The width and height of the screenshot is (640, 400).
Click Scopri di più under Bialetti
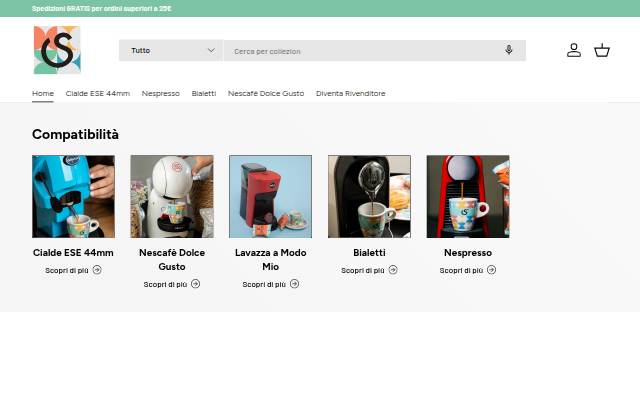point(363,270)
